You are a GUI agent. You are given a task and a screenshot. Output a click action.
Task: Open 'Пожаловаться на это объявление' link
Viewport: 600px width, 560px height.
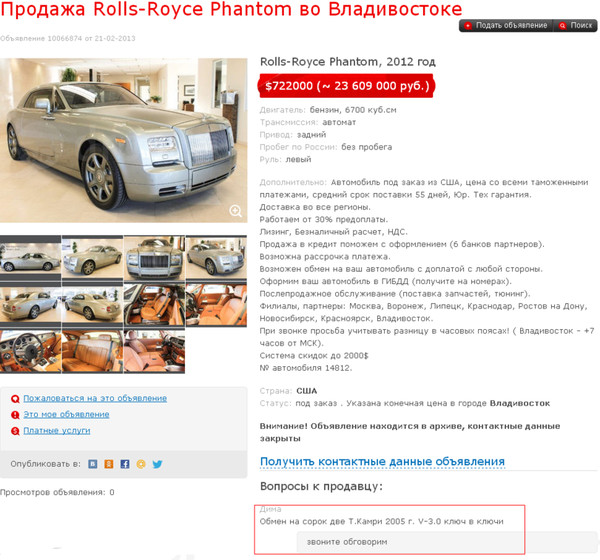(x=95, y=398)
